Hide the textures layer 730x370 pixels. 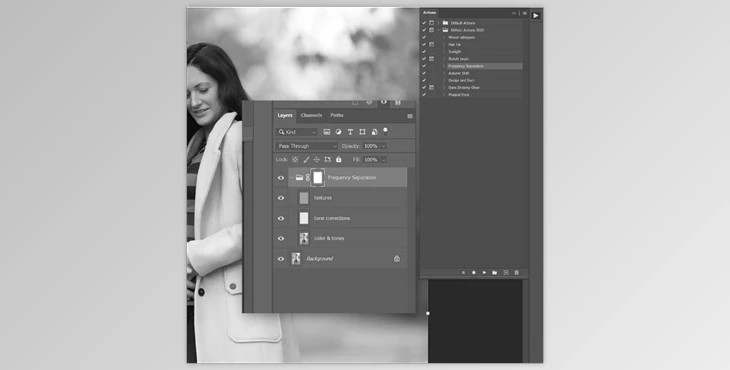281,198
